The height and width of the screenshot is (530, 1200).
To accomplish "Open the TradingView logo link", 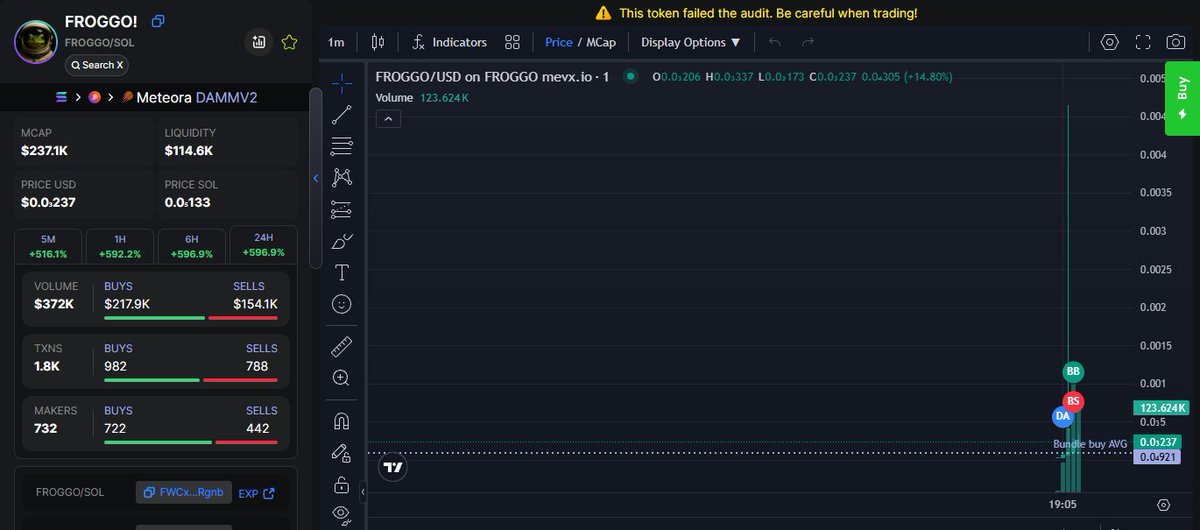I will pos(393,467).
